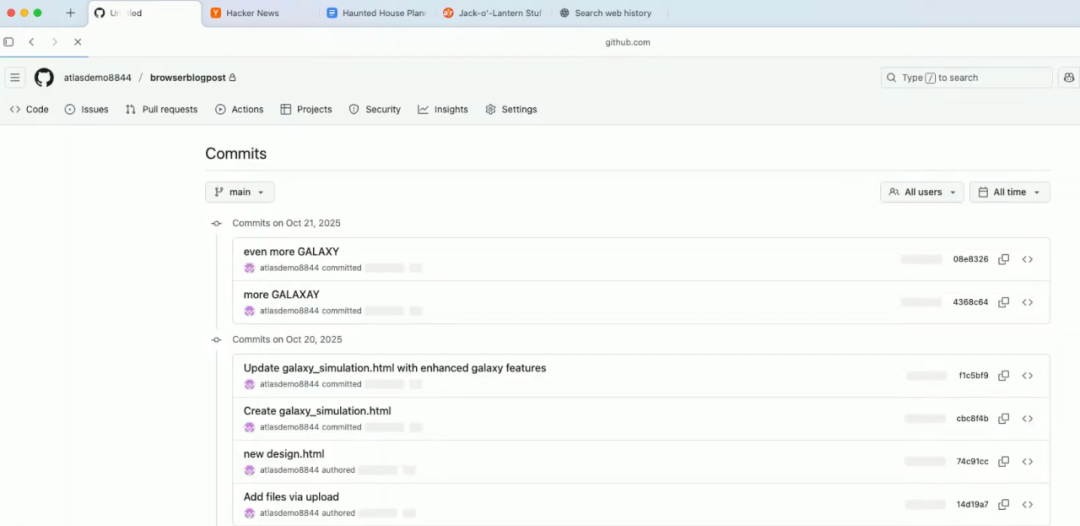
Task: Open the Copilot icon in header
Action: tap(1069, 77)
